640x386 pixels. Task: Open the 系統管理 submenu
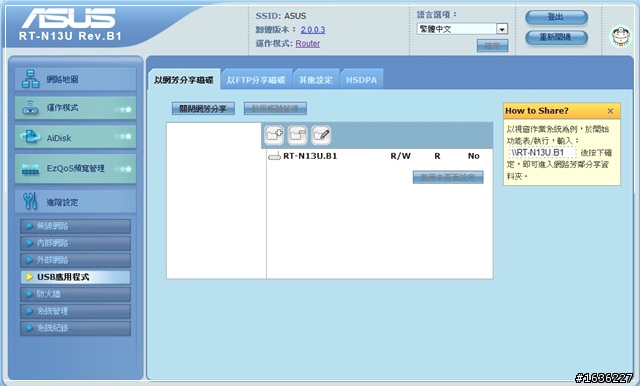coord(76,311)
